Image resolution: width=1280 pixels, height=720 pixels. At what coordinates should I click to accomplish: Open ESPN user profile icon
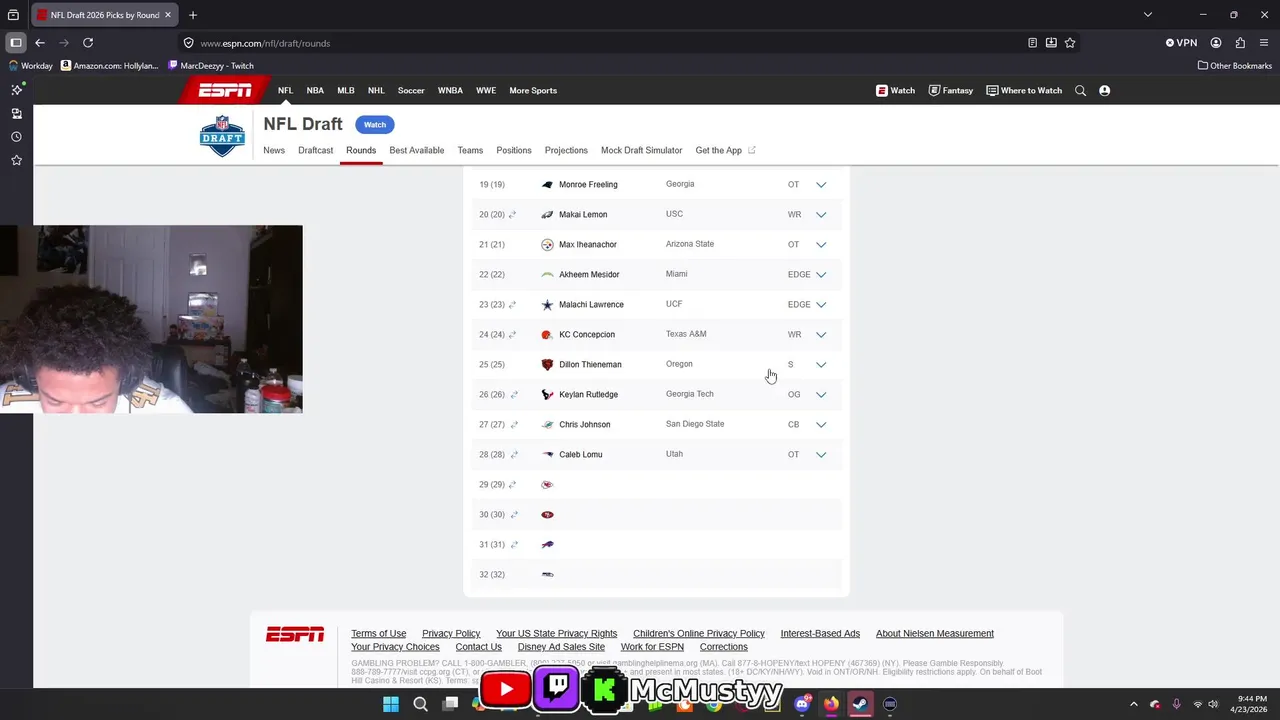(1104, 90)
